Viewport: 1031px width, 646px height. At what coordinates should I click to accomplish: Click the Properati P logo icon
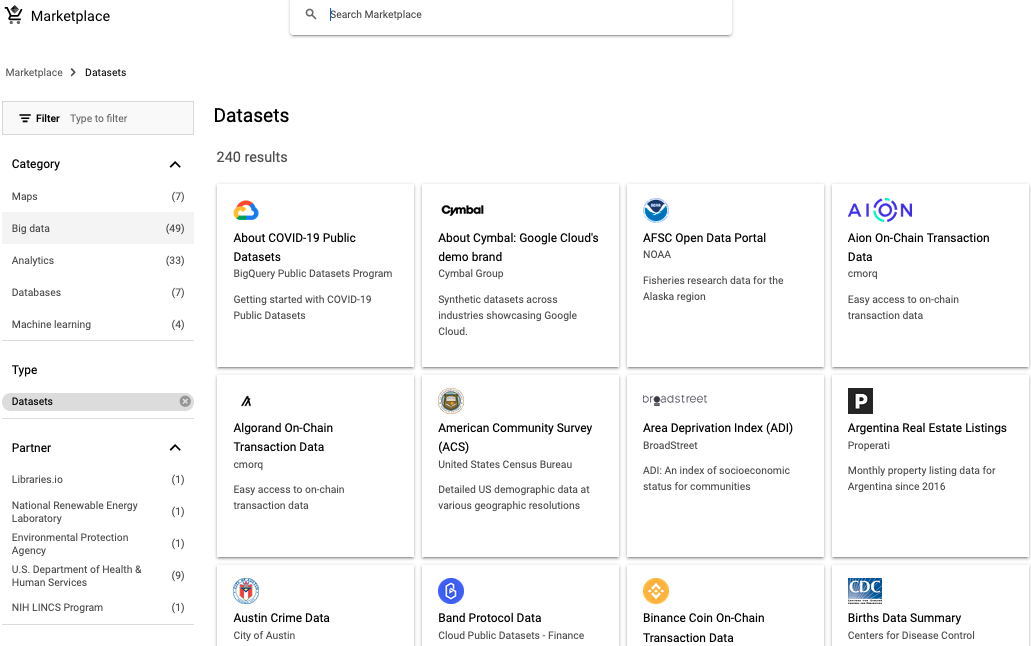860,401
